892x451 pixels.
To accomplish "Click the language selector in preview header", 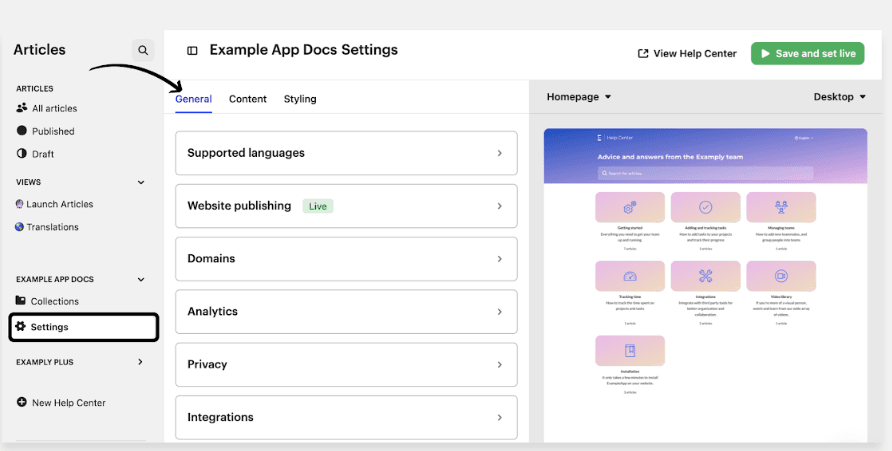I will pyautogui.click(x=803, y=138).
